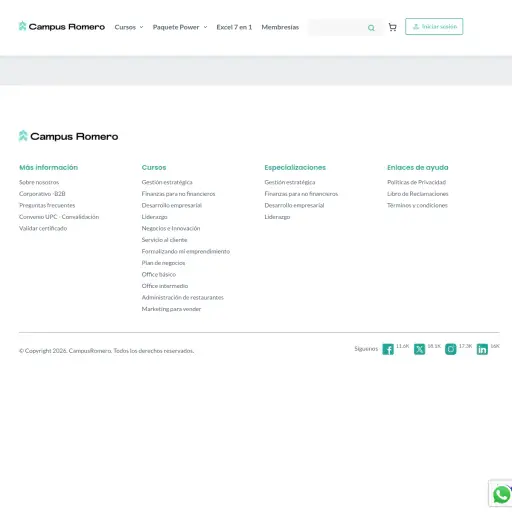512x512 pixels.
Task: Focus the header search field
Action: point(337,28)
